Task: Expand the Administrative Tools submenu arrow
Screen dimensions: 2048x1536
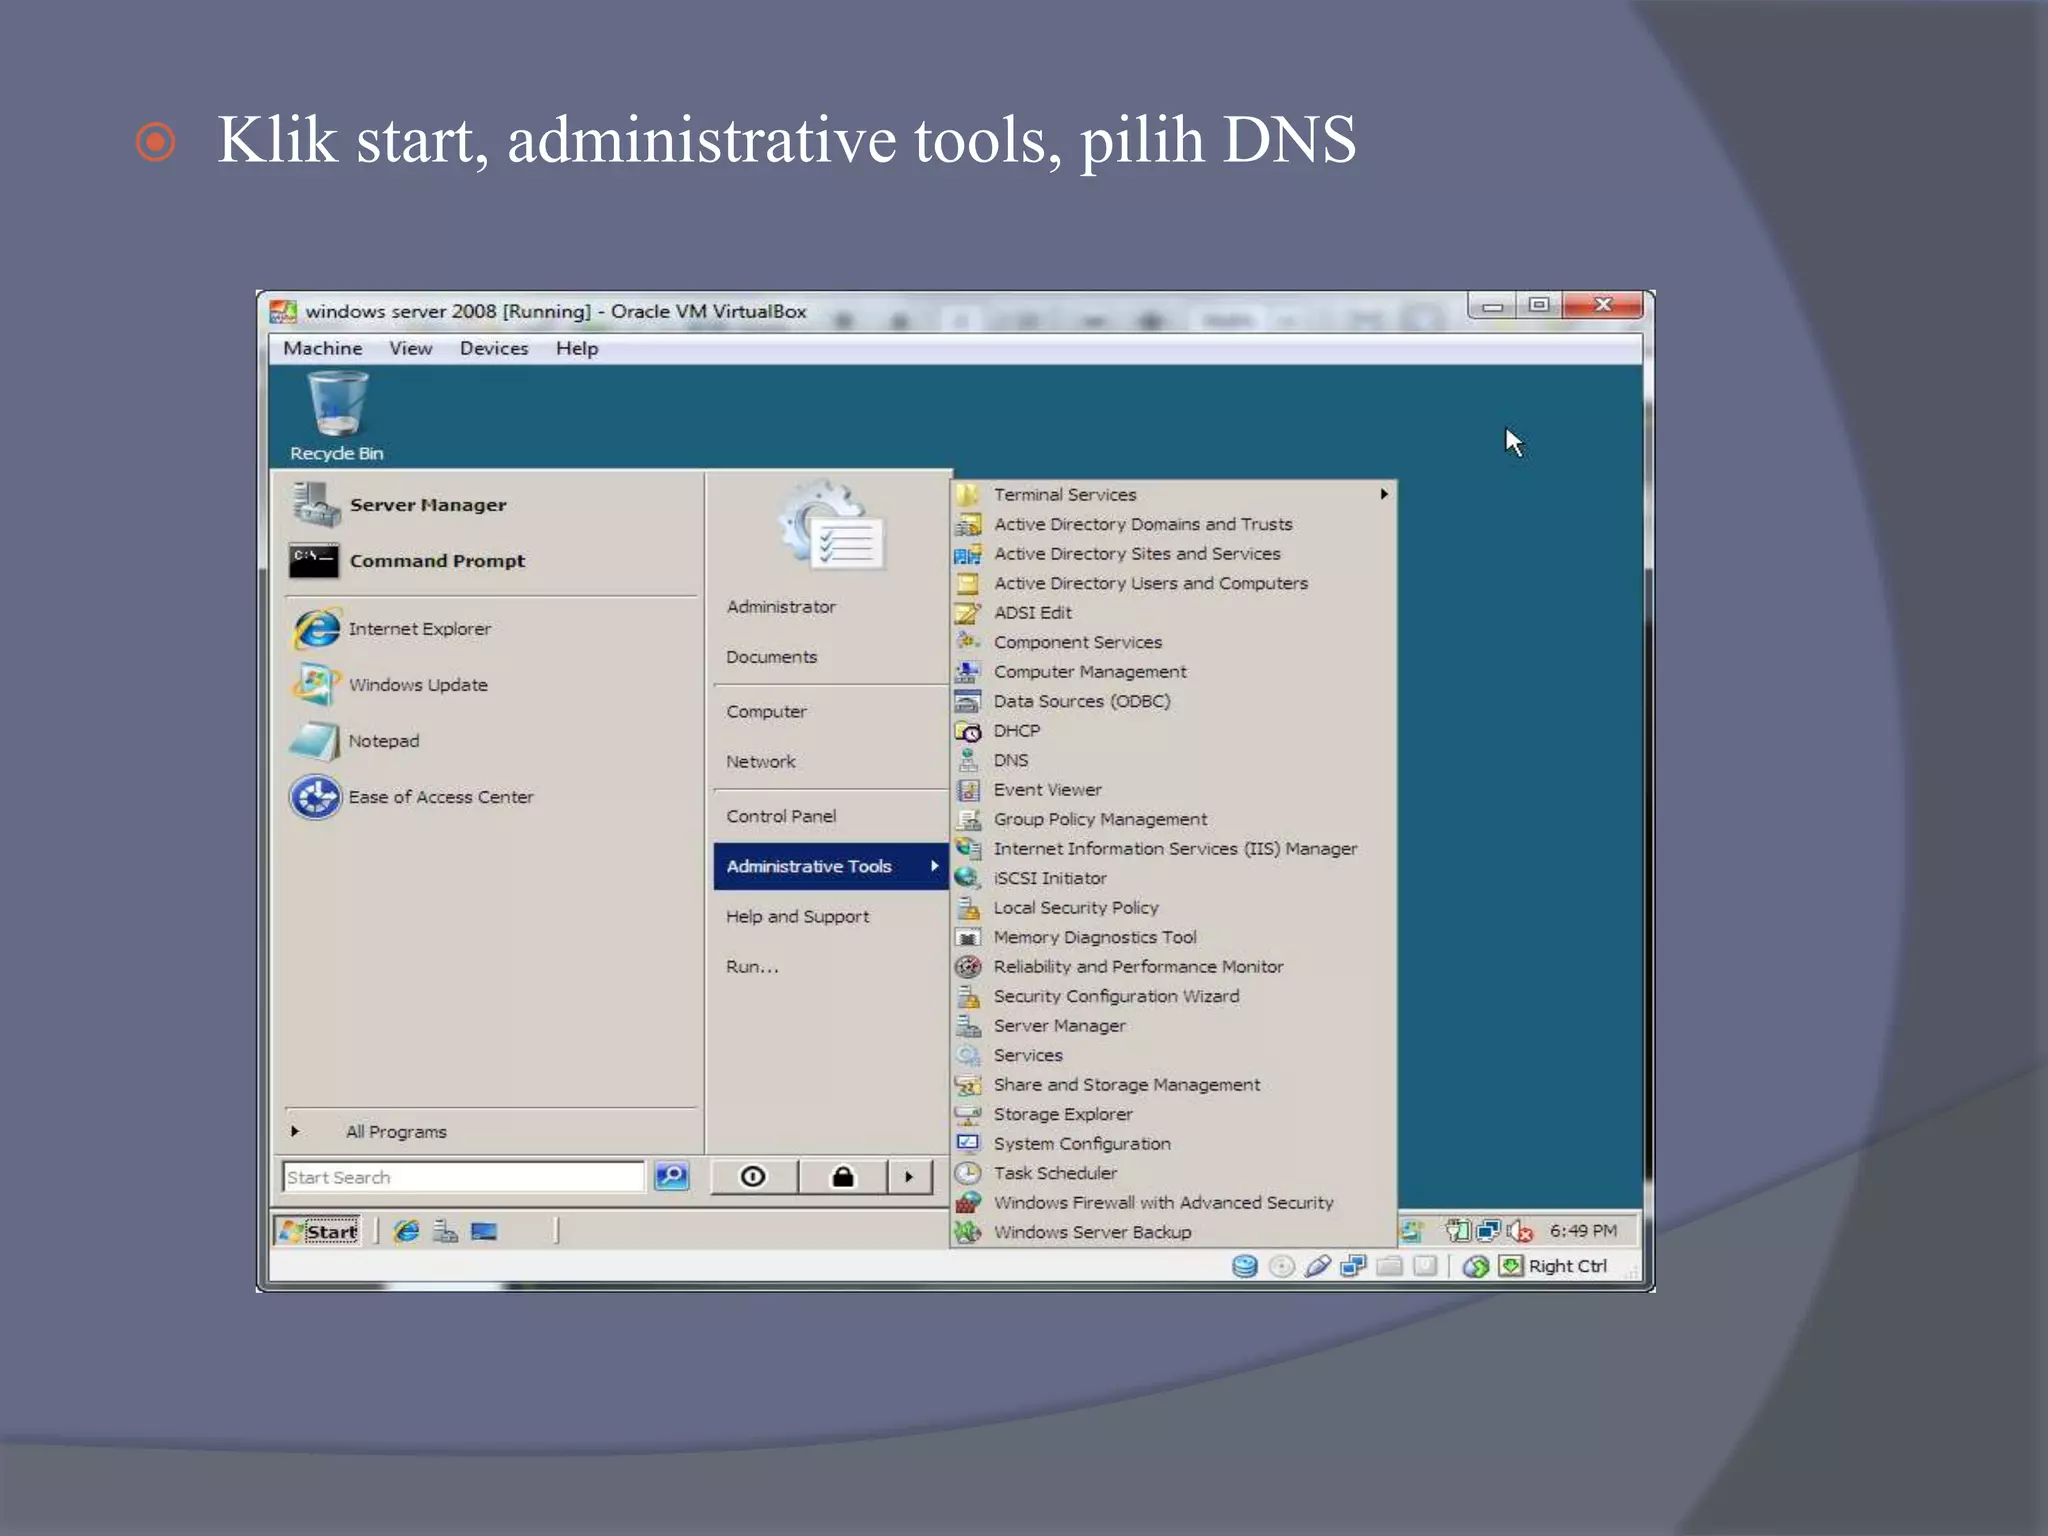Action: (x=934, y=866)
